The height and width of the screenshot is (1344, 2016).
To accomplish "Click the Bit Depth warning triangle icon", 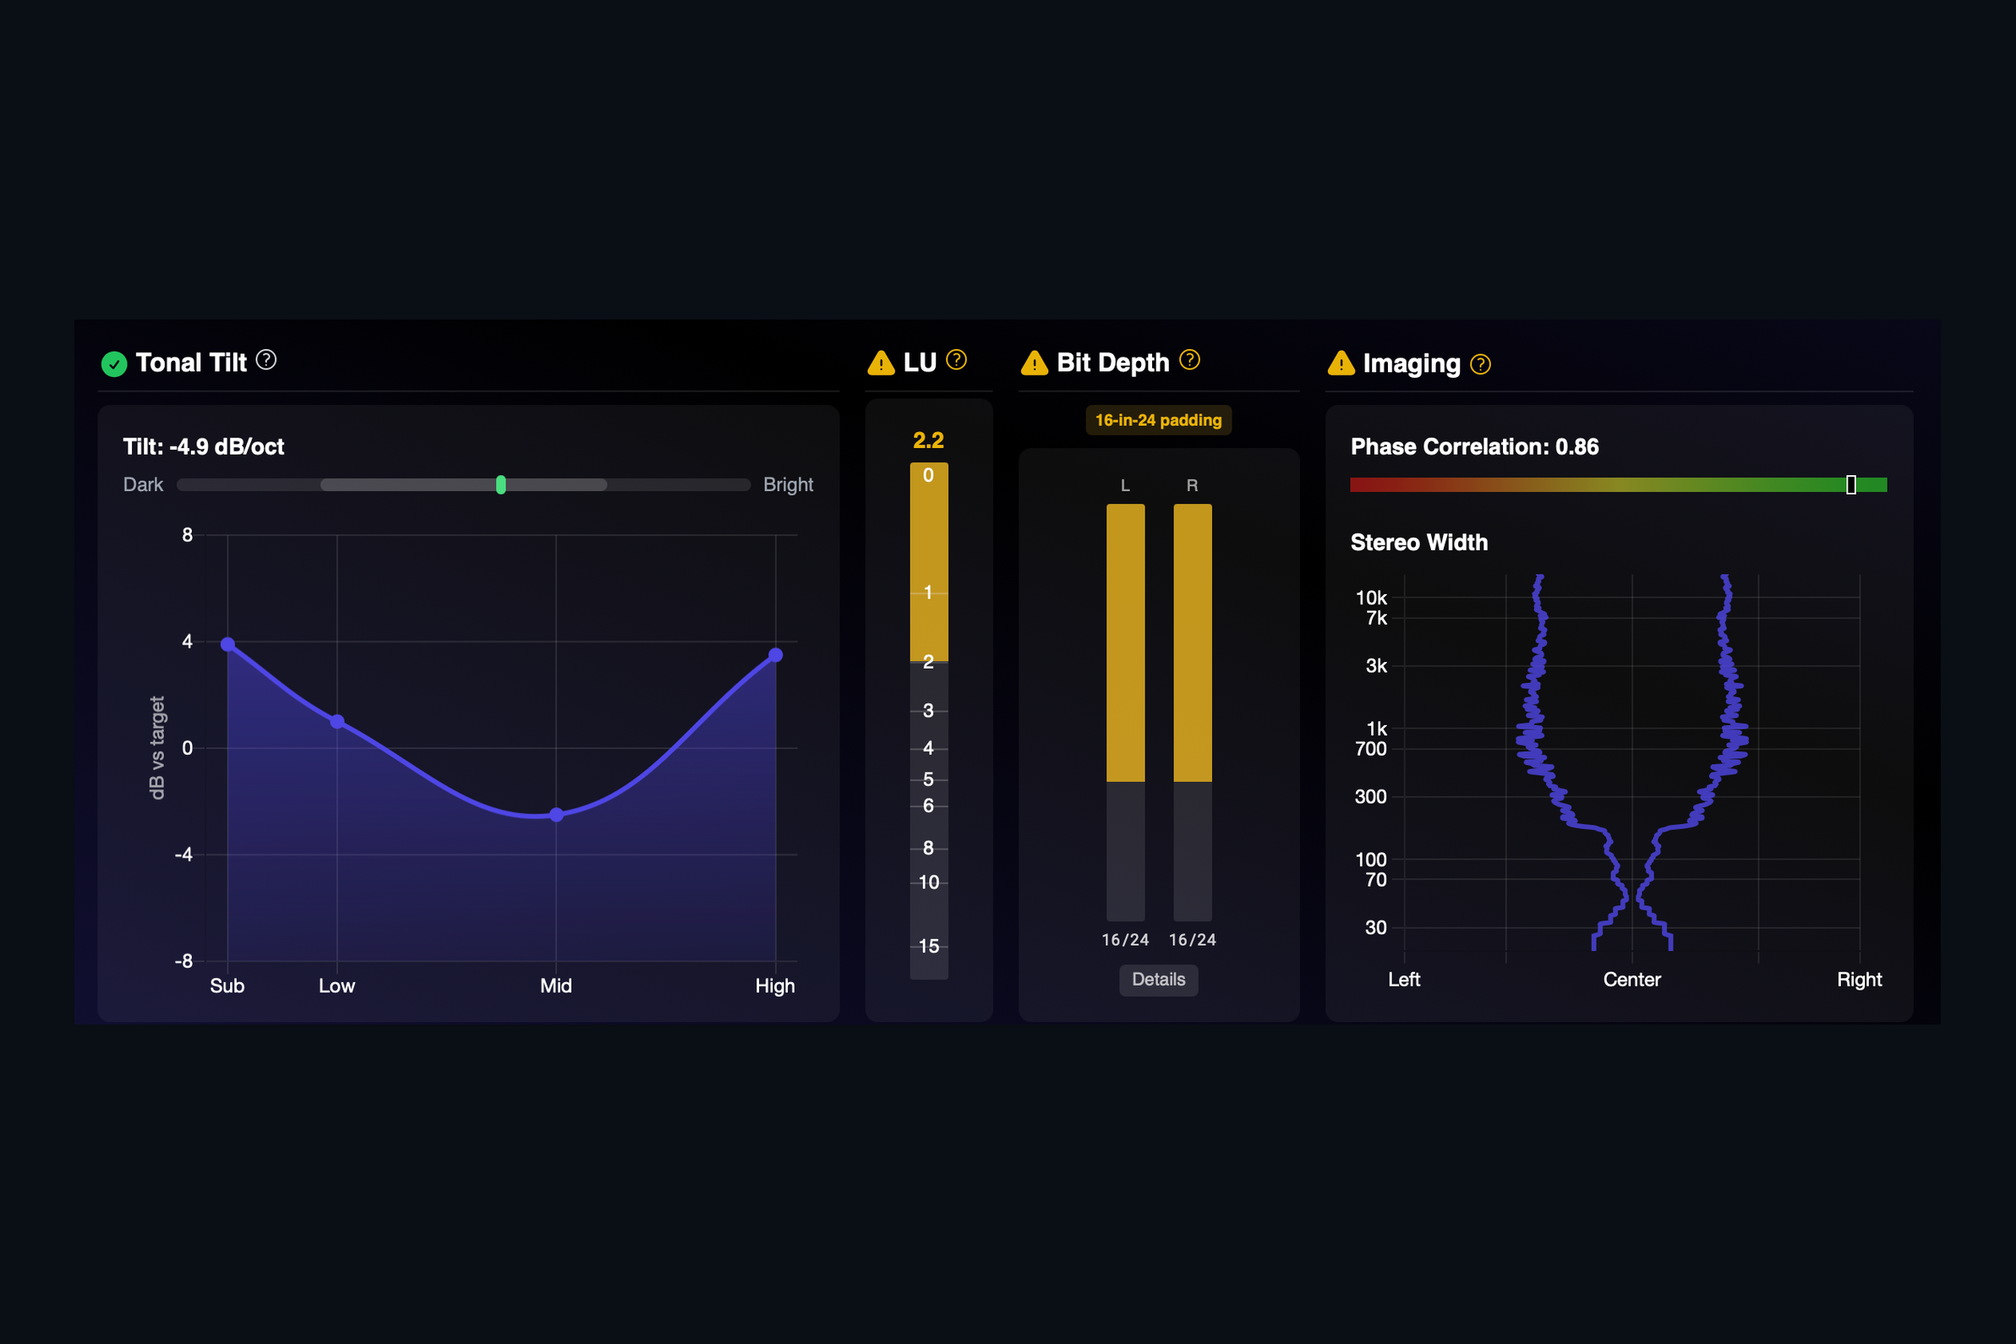I will 1034,363.
